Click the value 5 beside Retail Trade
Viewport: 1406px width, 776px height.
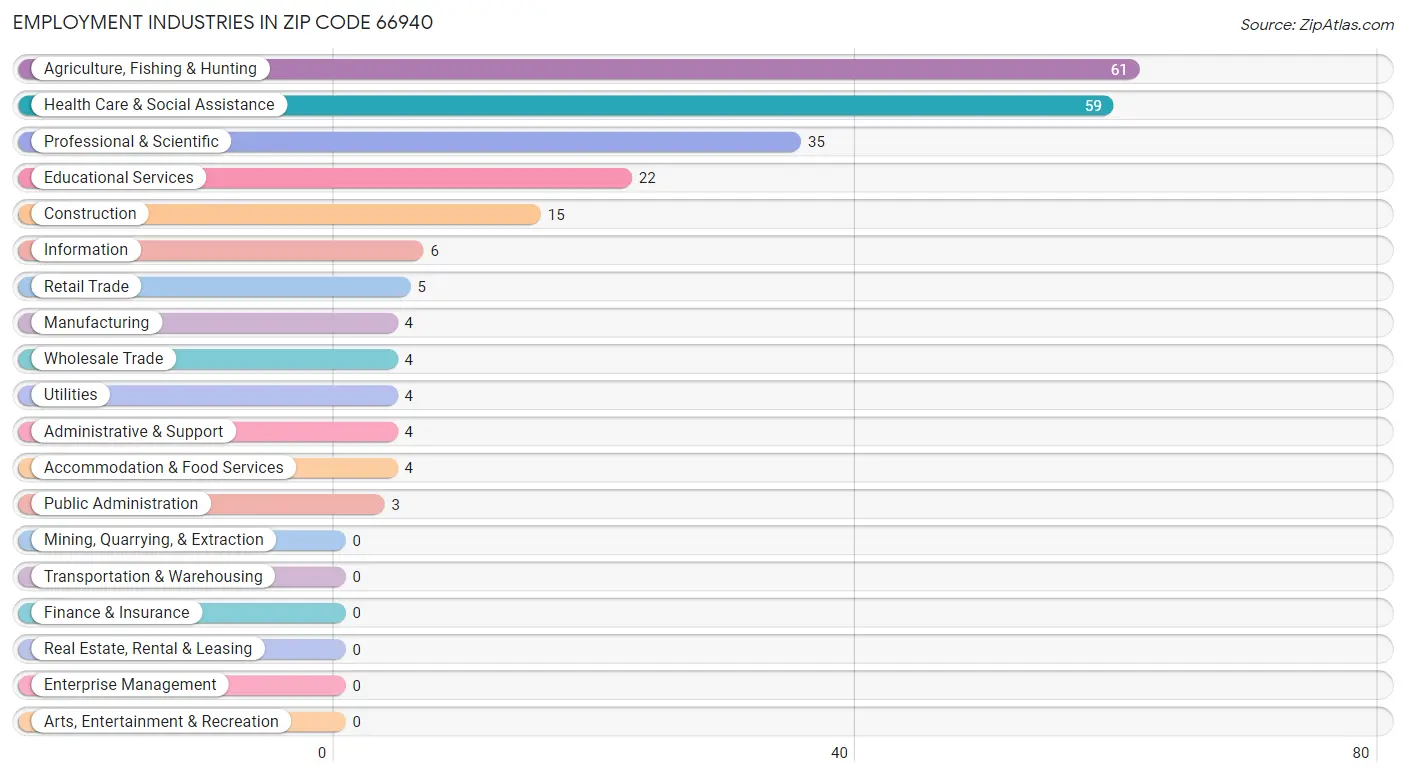421,287
